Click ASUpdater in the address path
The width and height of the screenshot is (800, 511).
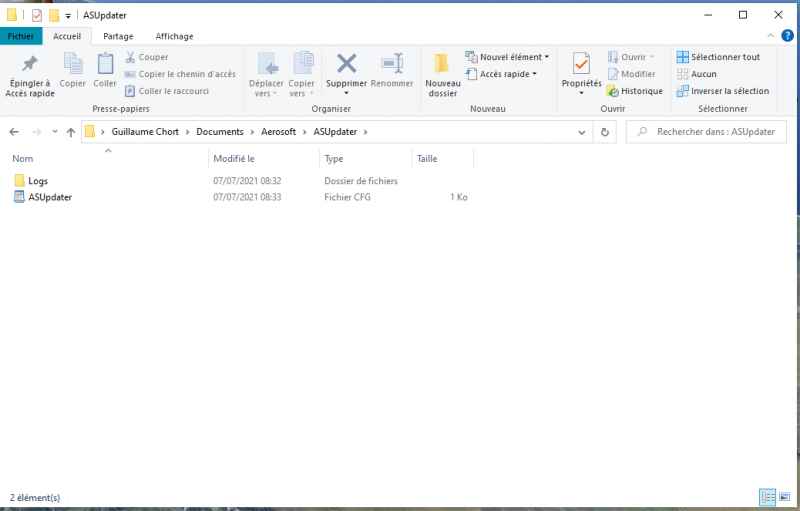[x=335, y=132]
